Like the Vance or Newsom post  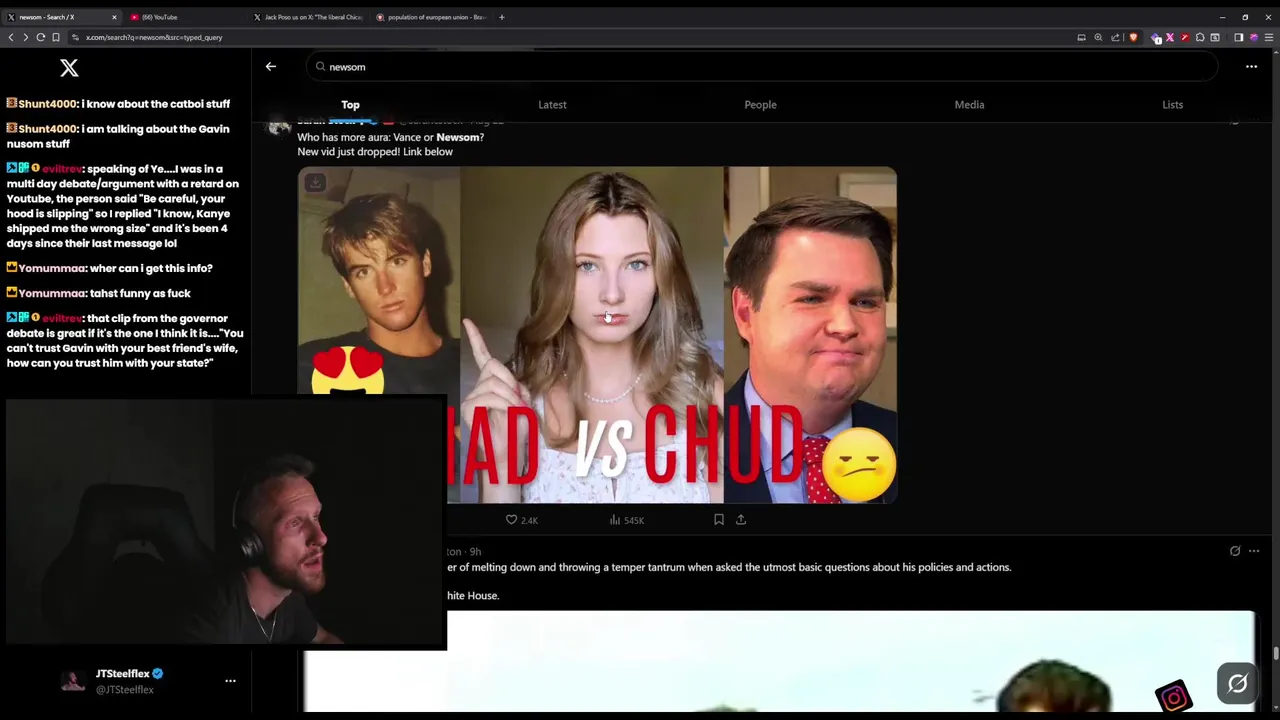[521, 520]
